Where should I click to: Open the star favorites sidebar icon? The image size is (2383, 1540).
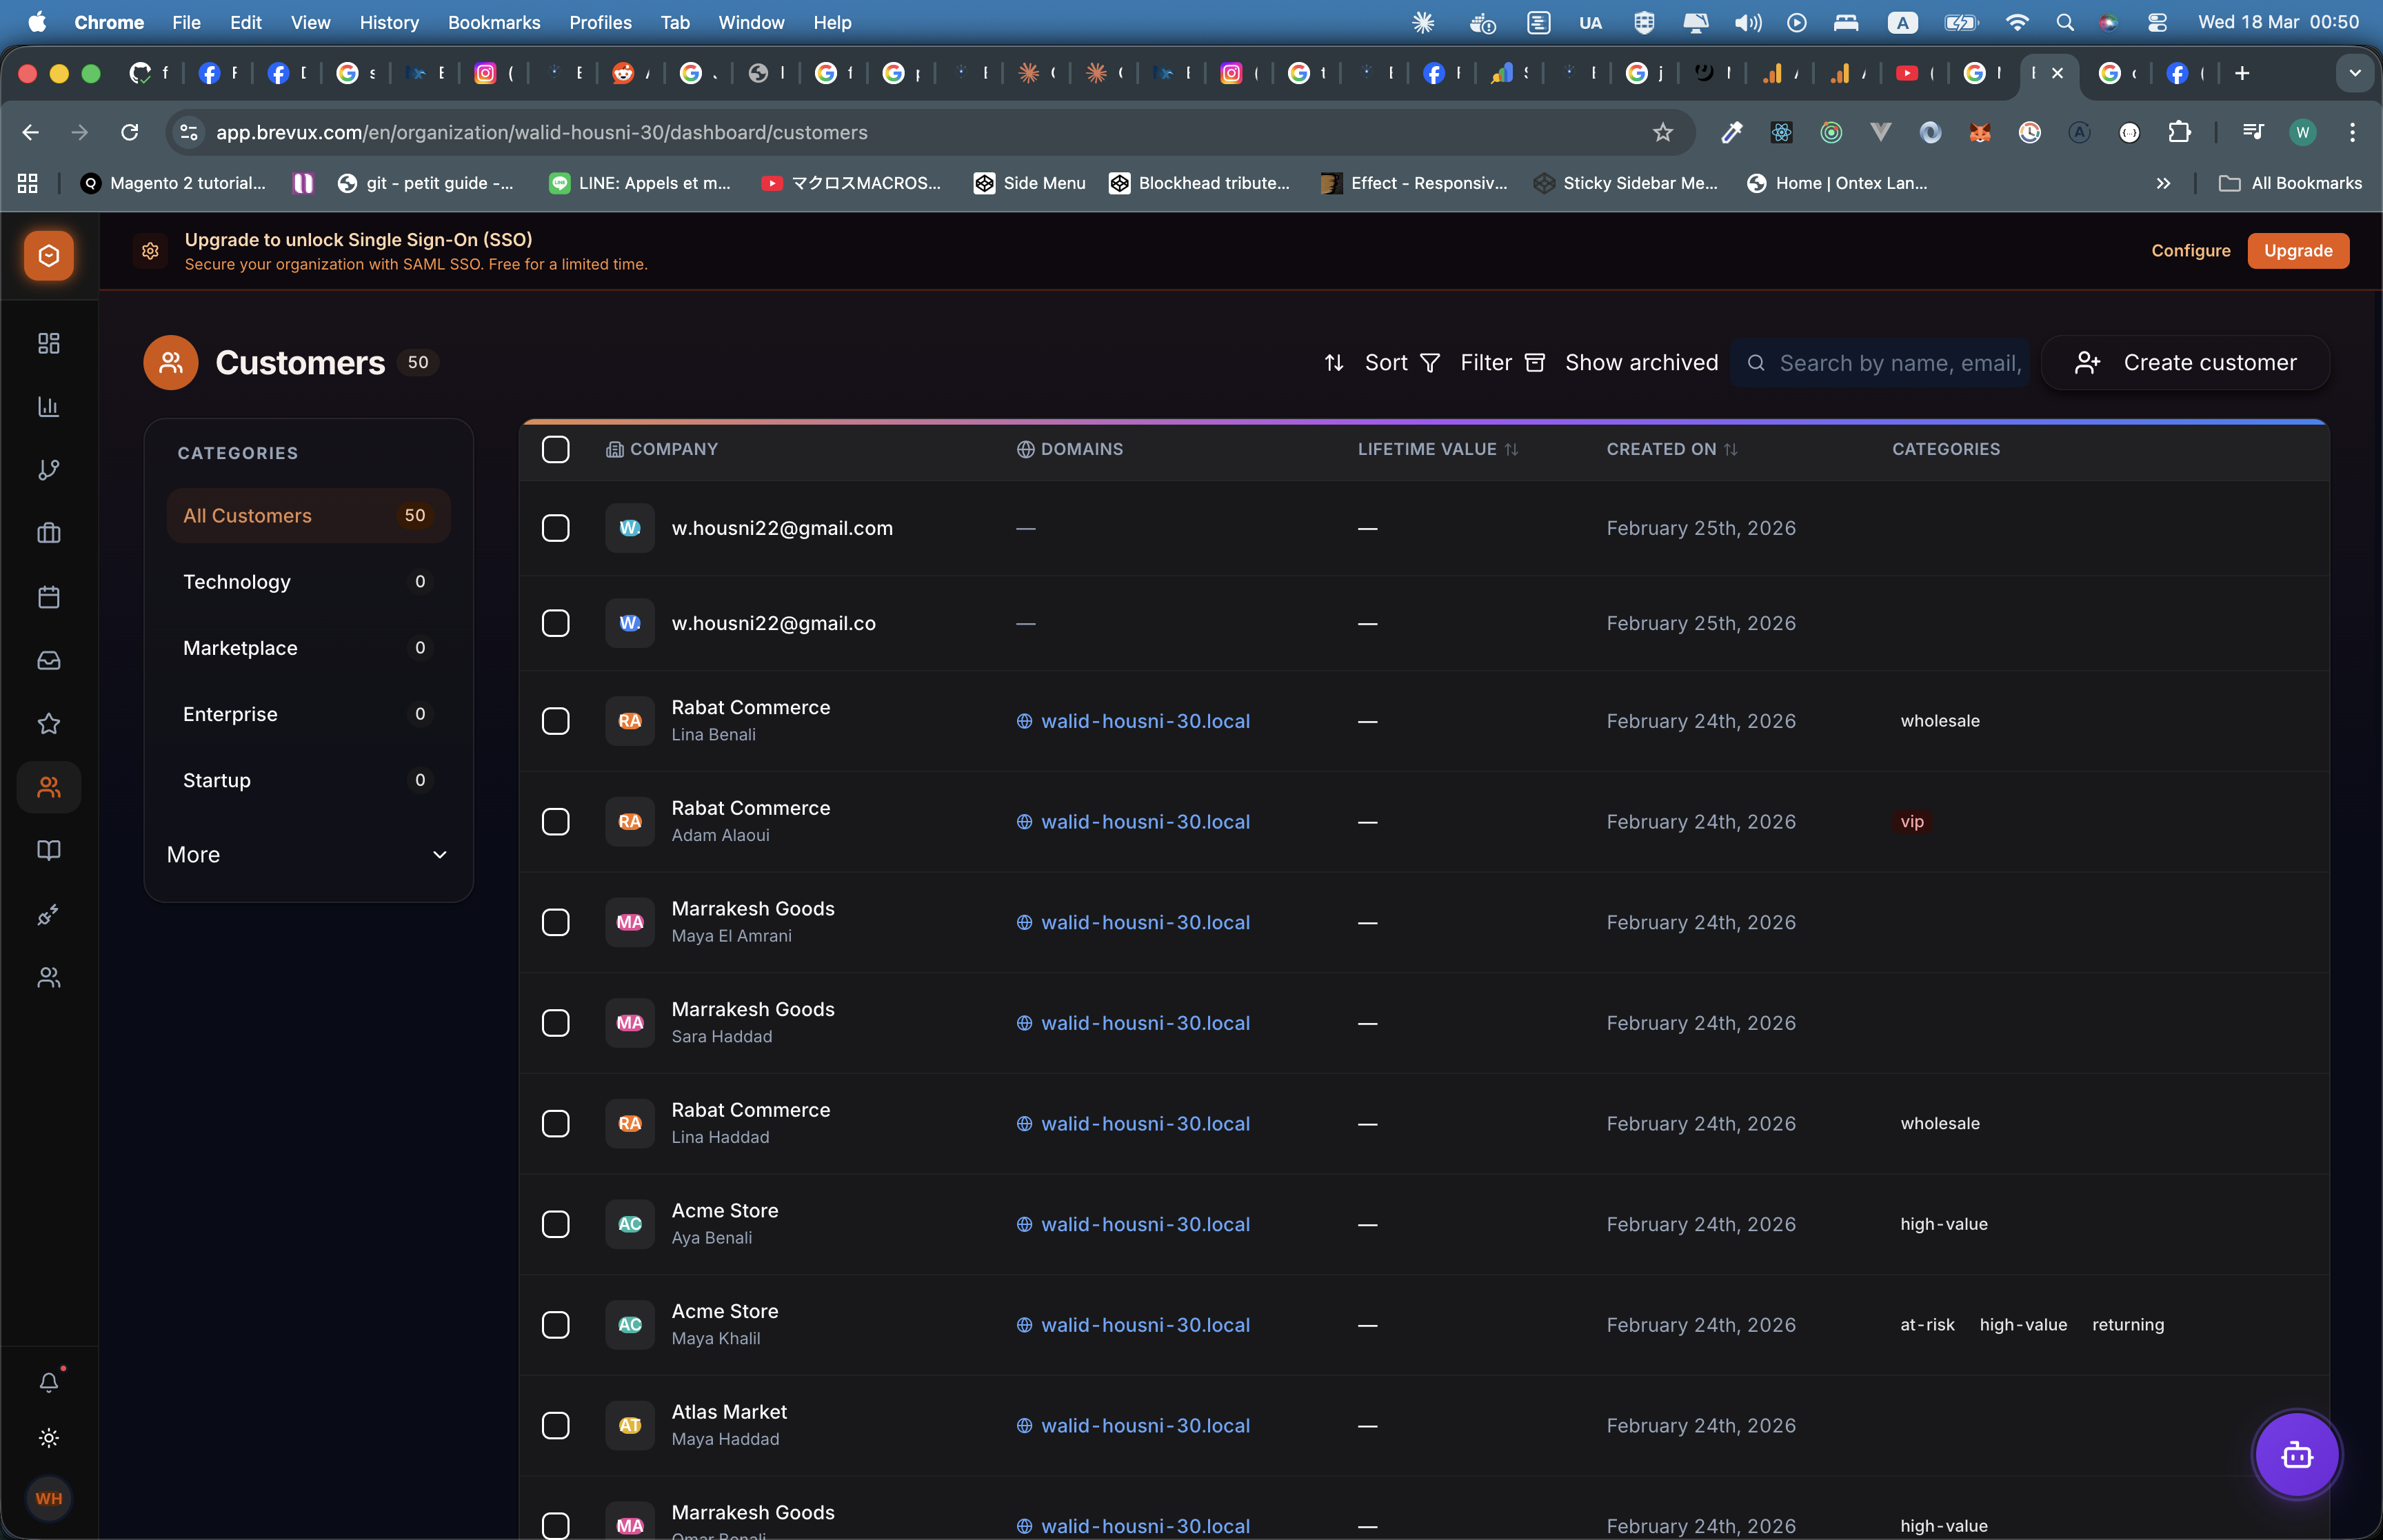click(48, 723)
